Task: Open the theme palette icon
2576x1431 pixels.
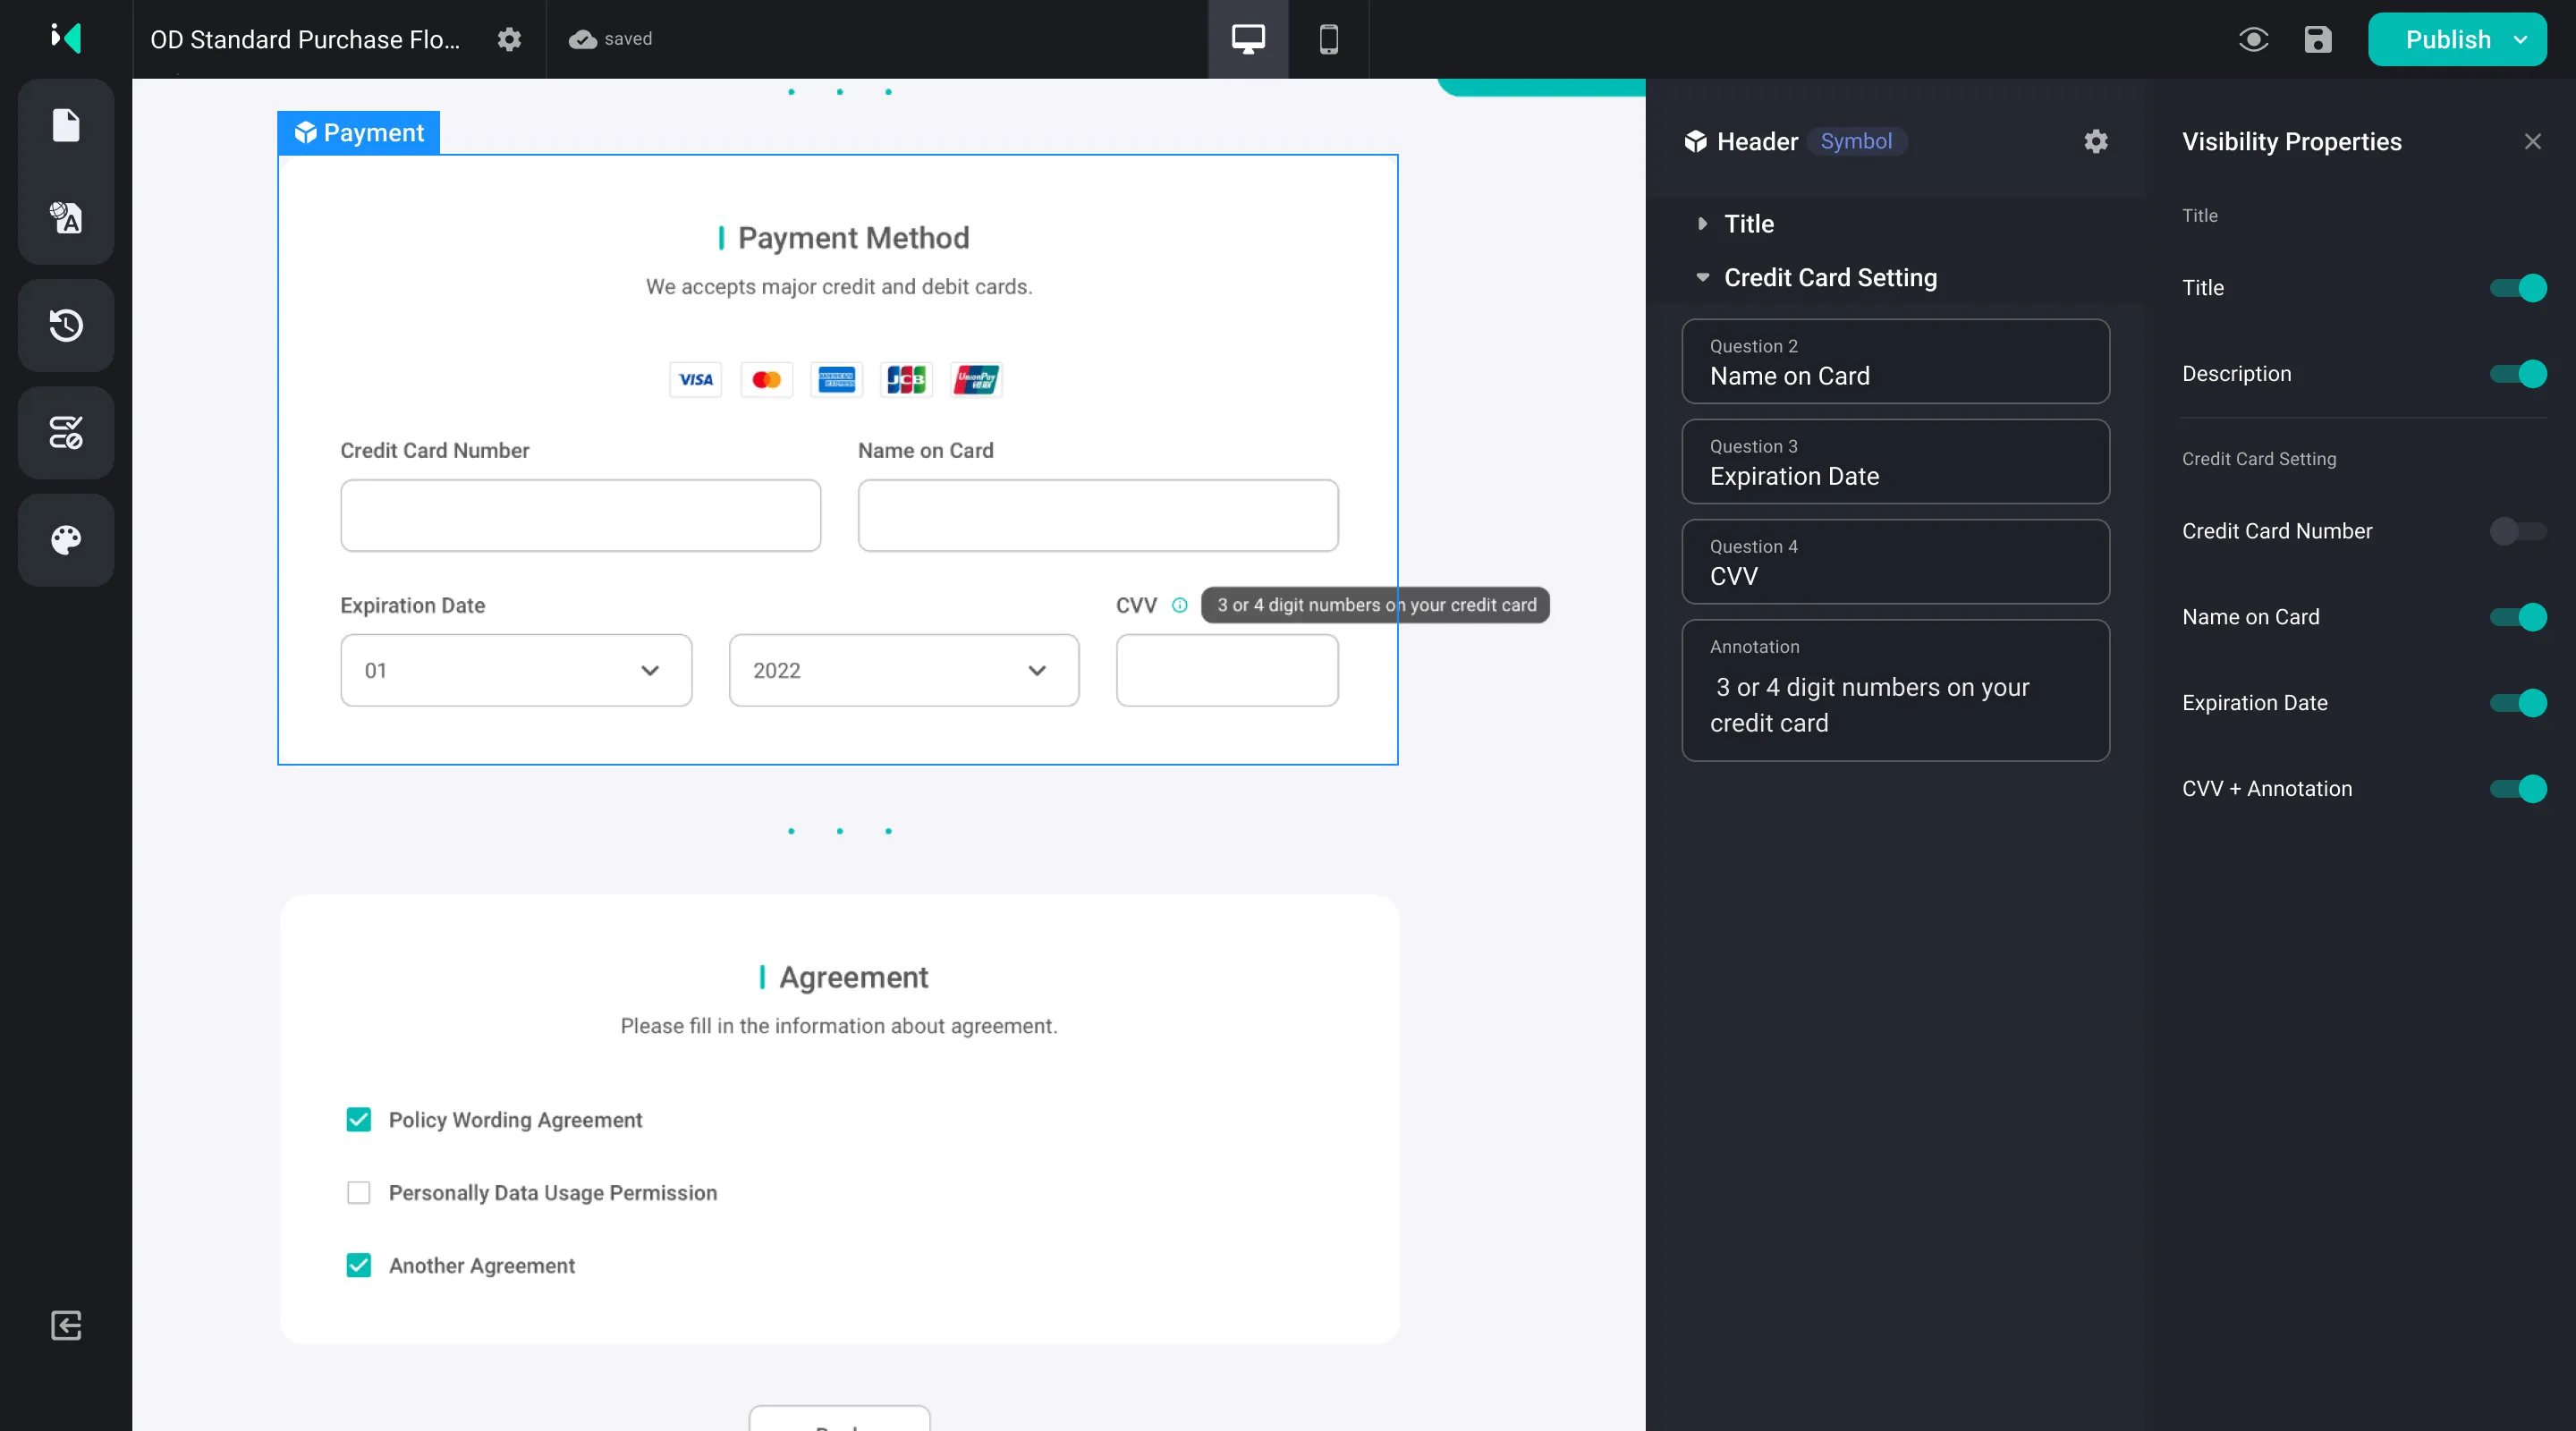Action: click(x=66, y=540)
